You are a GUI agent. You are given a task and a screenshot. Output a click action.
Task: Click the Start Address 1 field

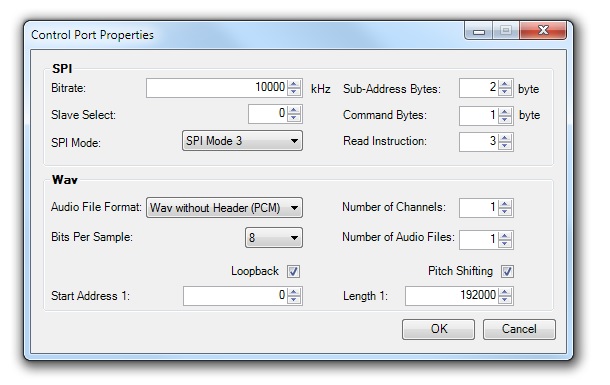(x=235, y=296)
